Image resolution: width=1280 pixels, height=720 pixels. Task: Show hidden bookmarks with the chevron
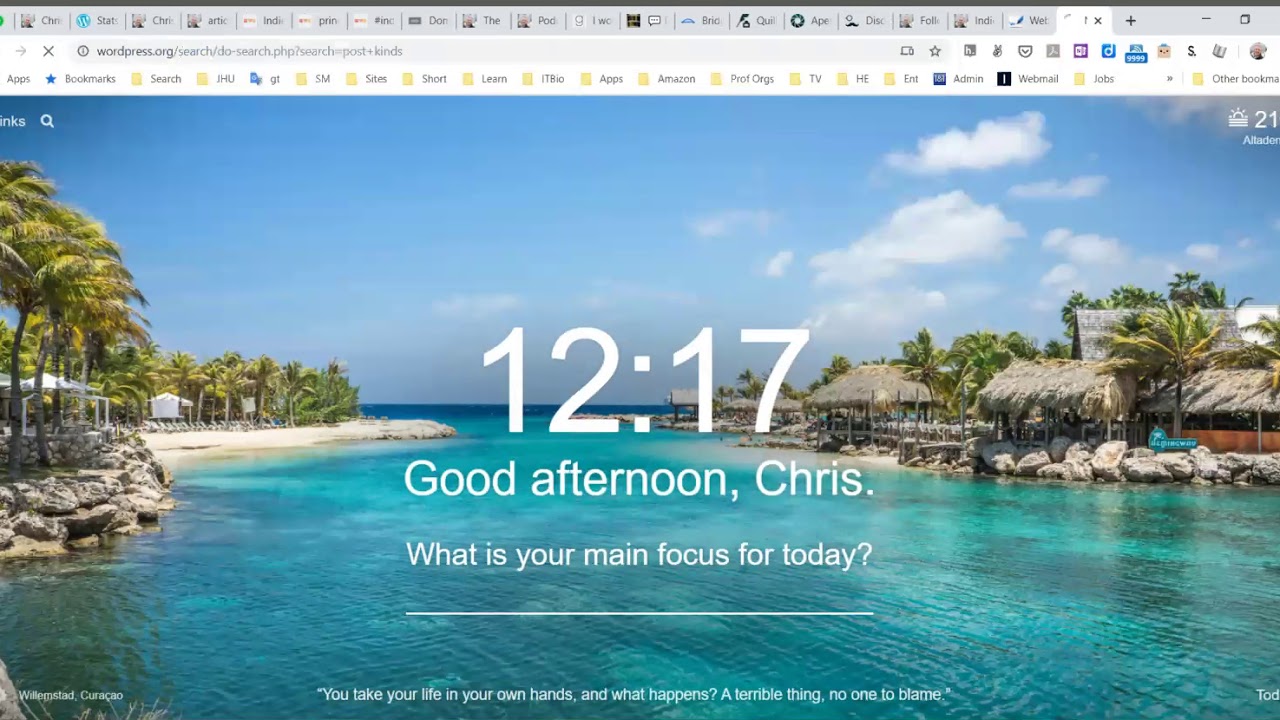coord(1169,79)
